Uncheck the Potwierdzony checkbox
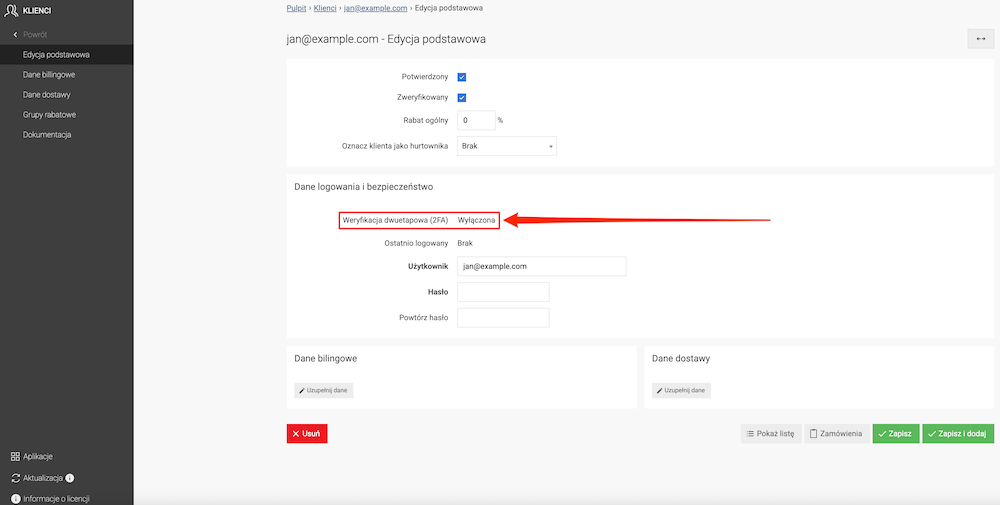The image size is (1000, 505). pos(462,77)
